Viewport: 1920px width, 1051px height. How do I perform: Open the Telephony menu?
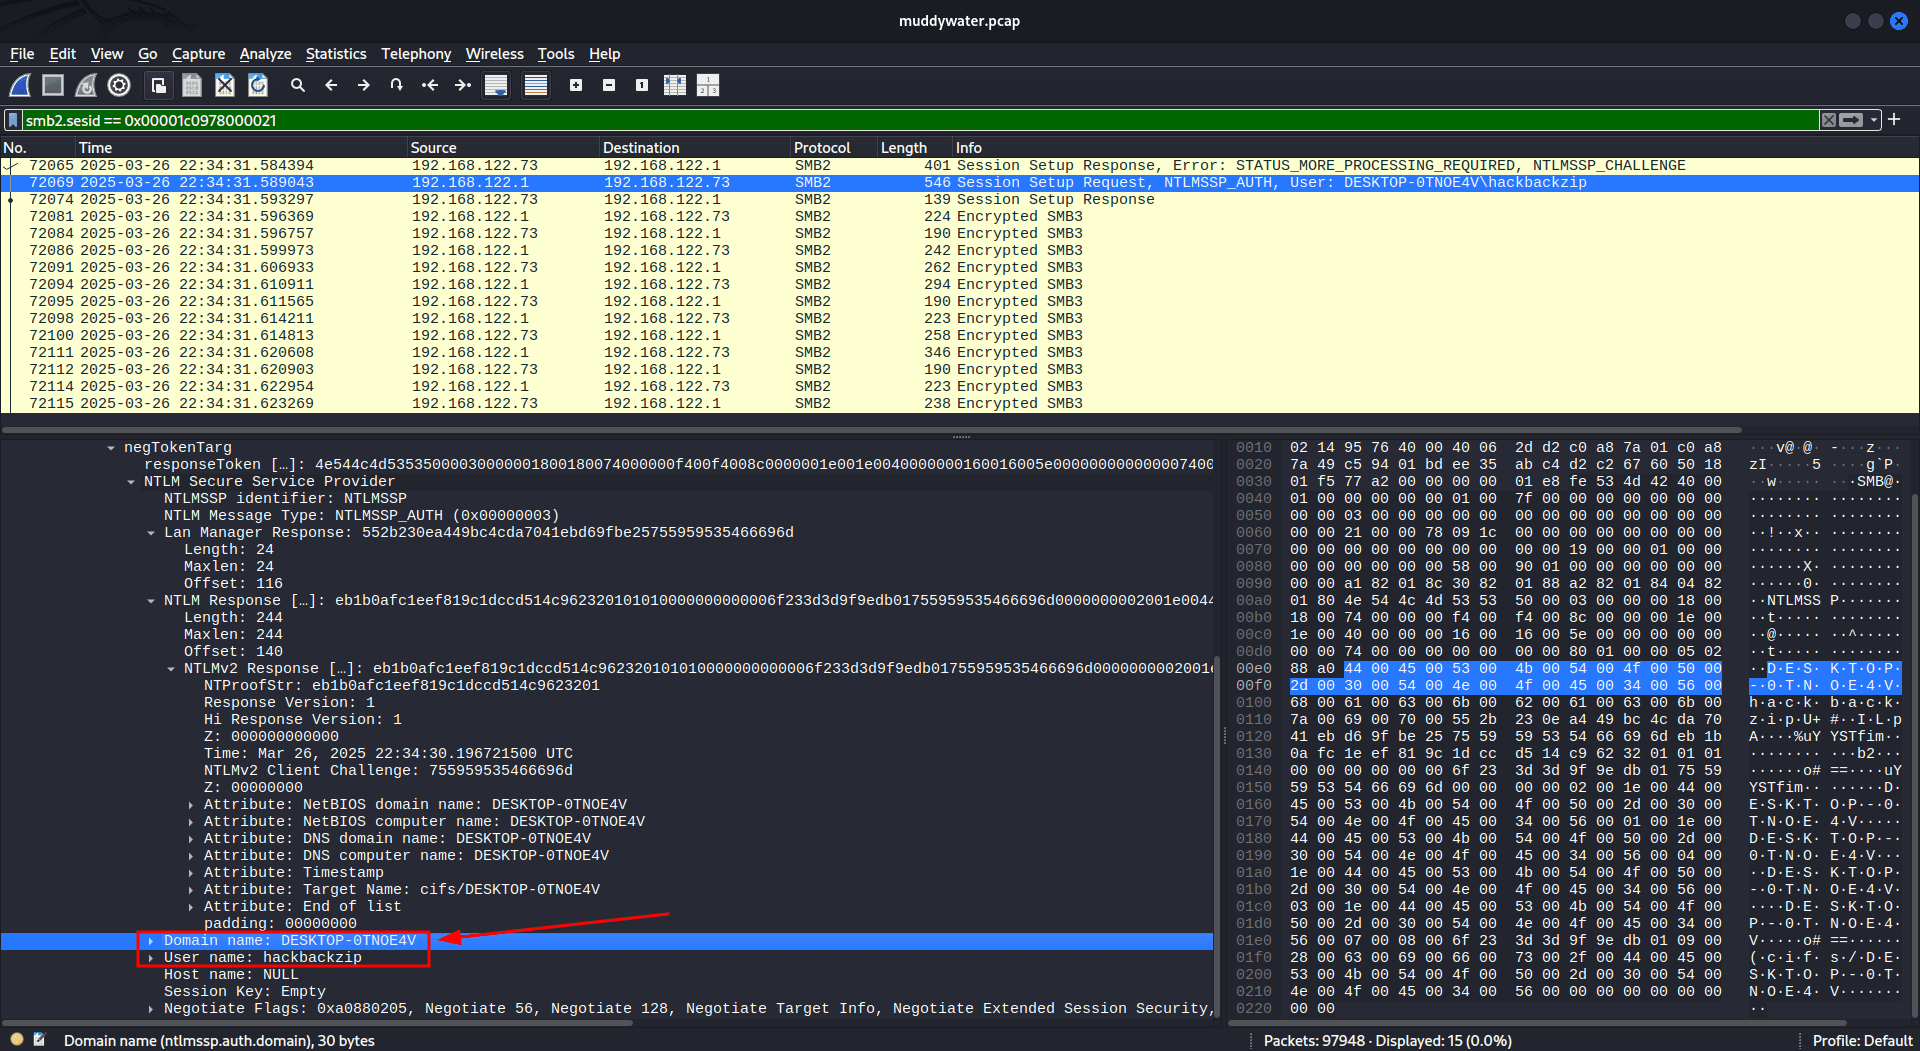(x=416, y=54)
